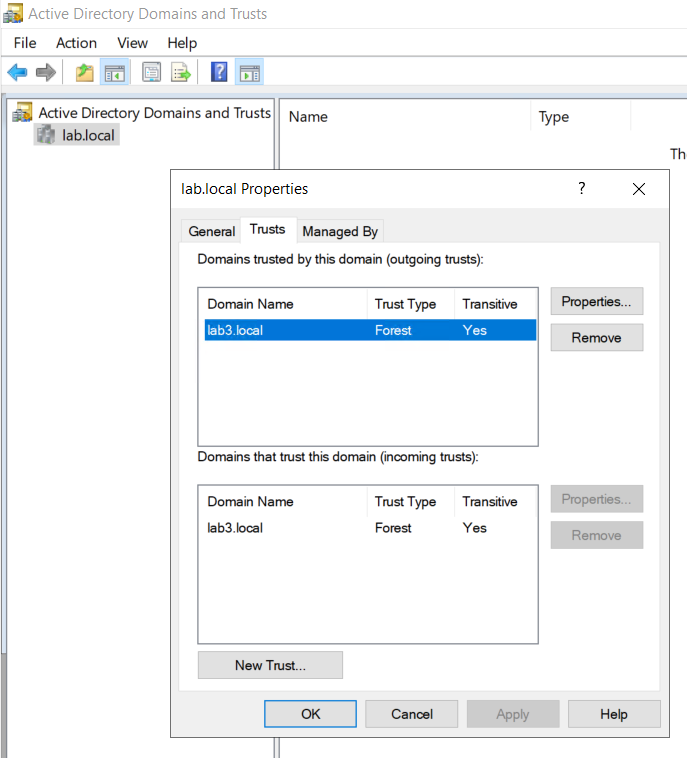Click Remove button for incoming trusts
Viewport: 687px width, 758px height.
(x=597, y=535)
